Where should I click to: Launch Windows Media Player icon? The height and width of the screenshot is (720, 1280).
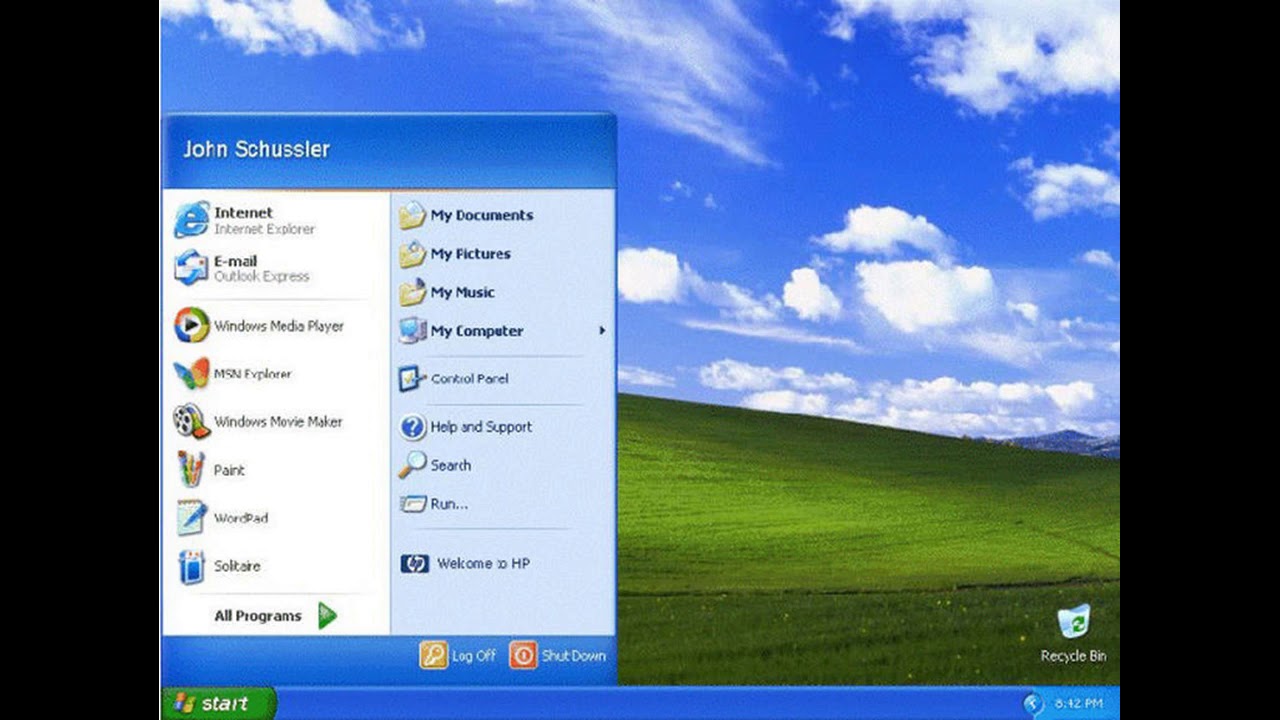coord(191,325)
